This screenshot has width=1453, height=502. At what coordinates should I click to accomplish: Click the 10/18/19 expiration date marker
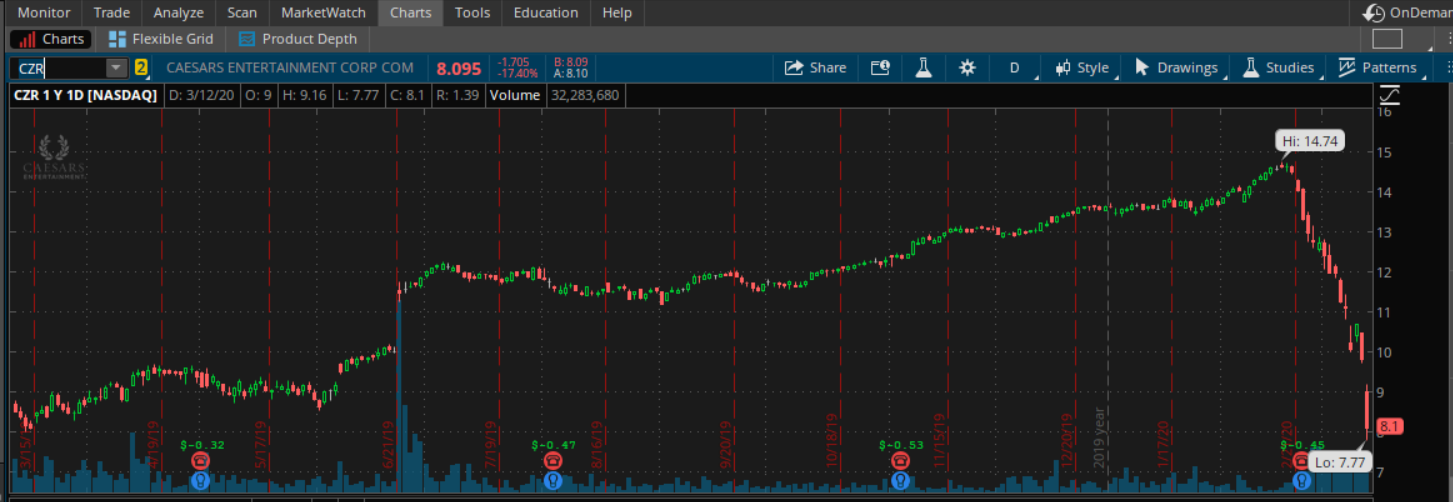coord(831,441)
